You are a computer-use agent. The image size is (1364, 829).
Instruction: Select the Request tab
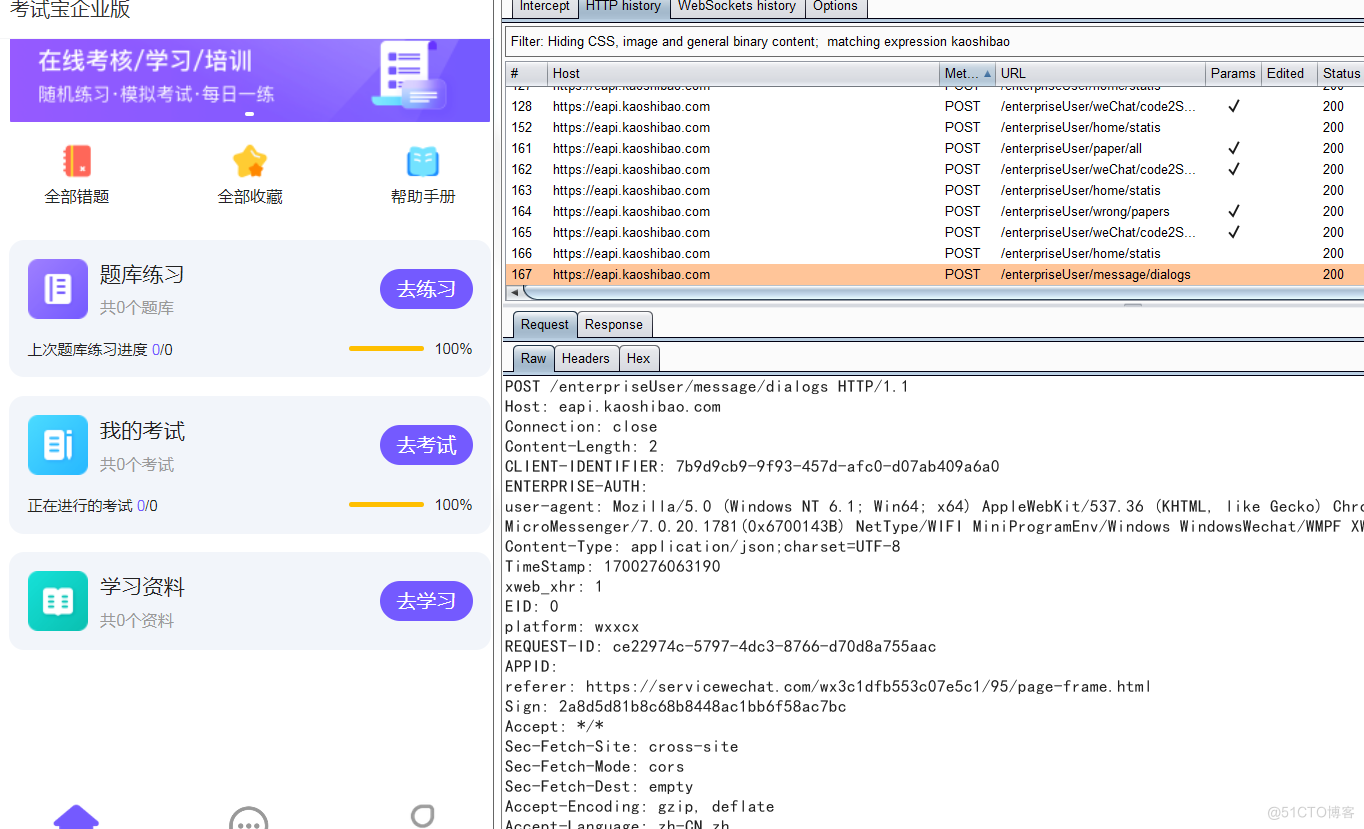(545, 324)
